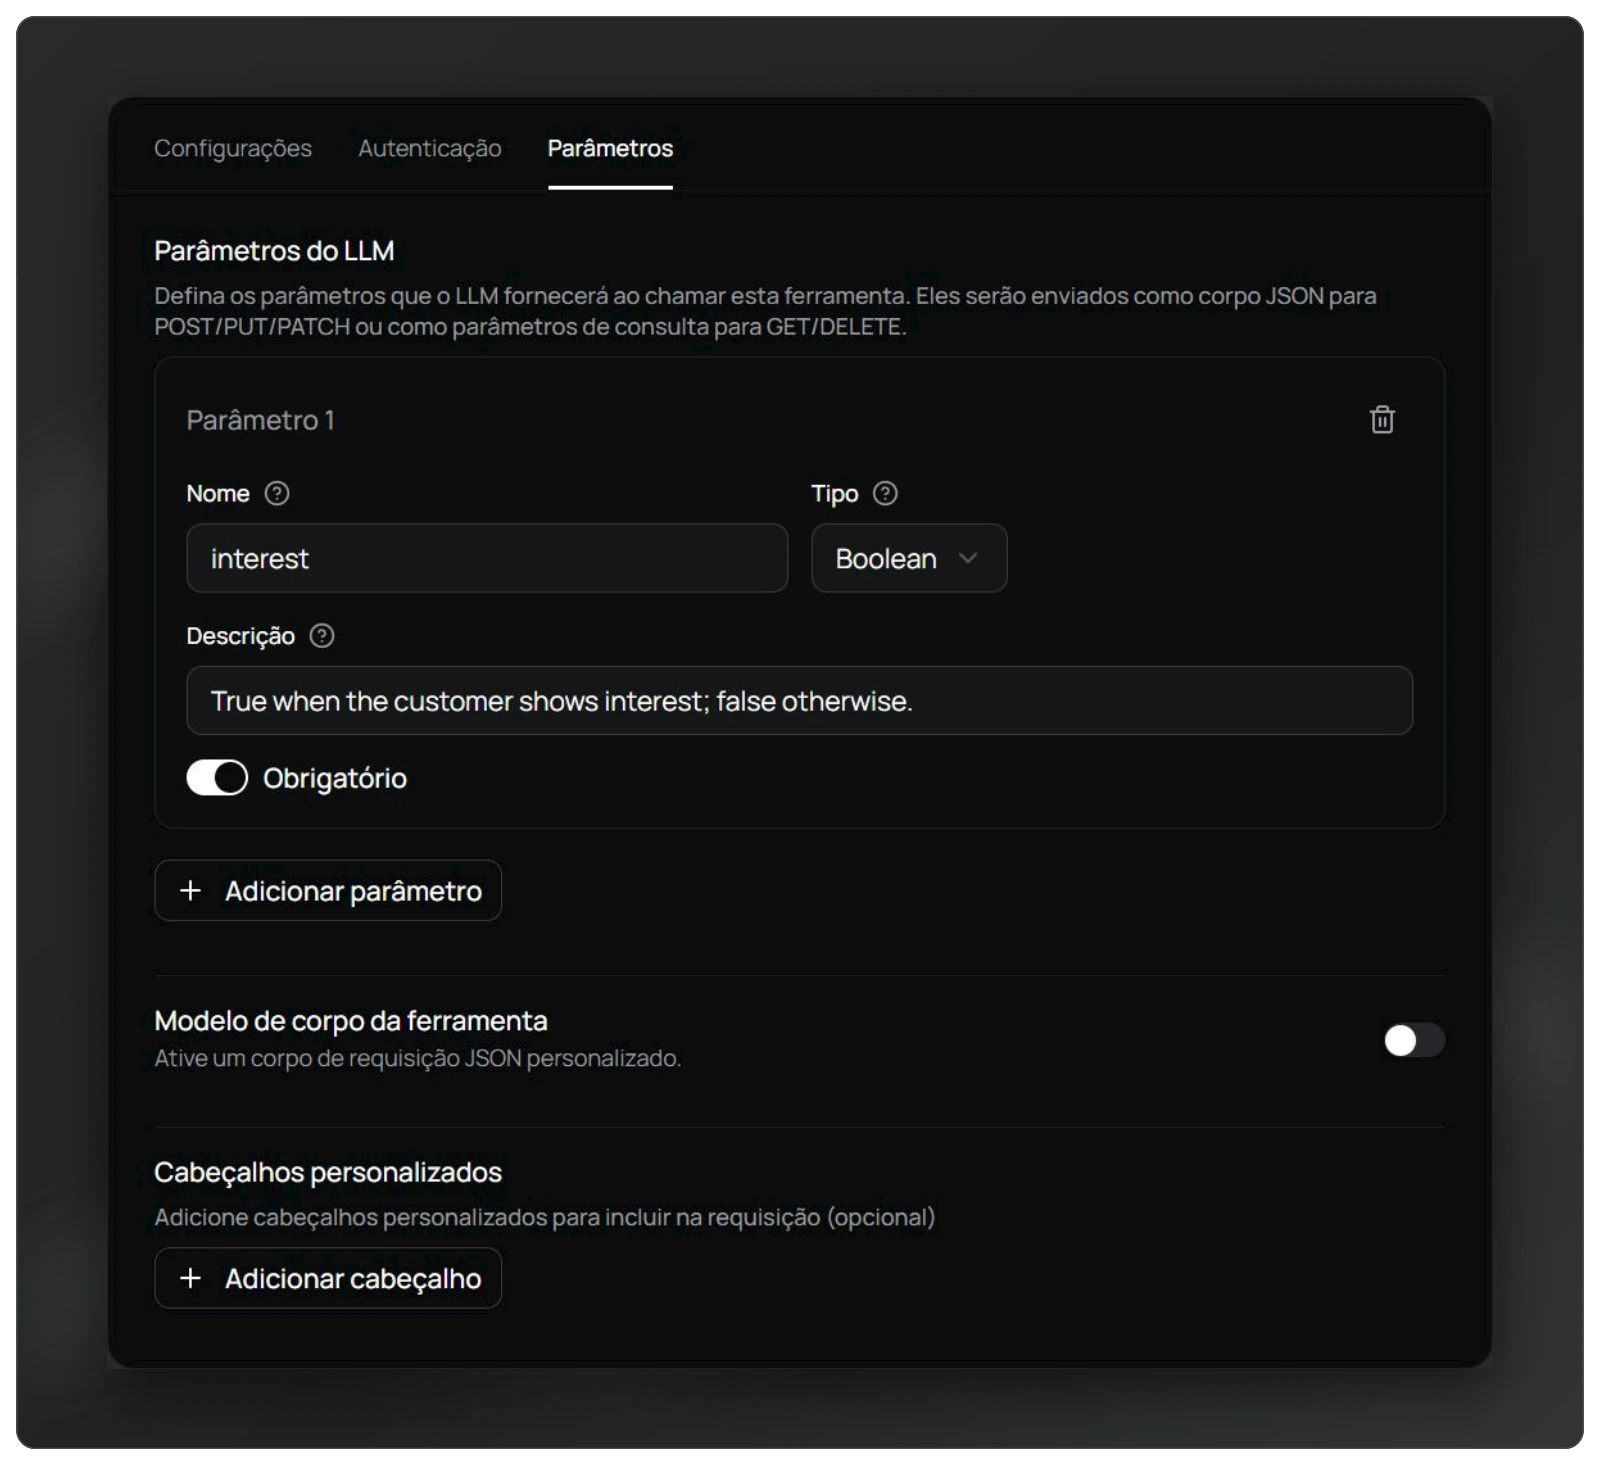The image size is (1600, 1465).
Task: Click the Ative um corpo de requisição text
Action: (417, 1058)
